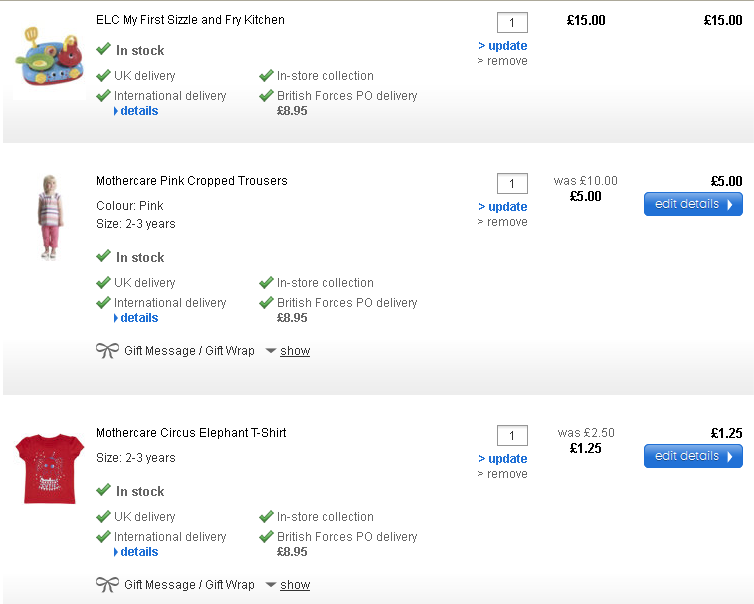Click In stock checkmark icon for Pink Cropped Trousers
754x604 pixels.
[103, 257]
